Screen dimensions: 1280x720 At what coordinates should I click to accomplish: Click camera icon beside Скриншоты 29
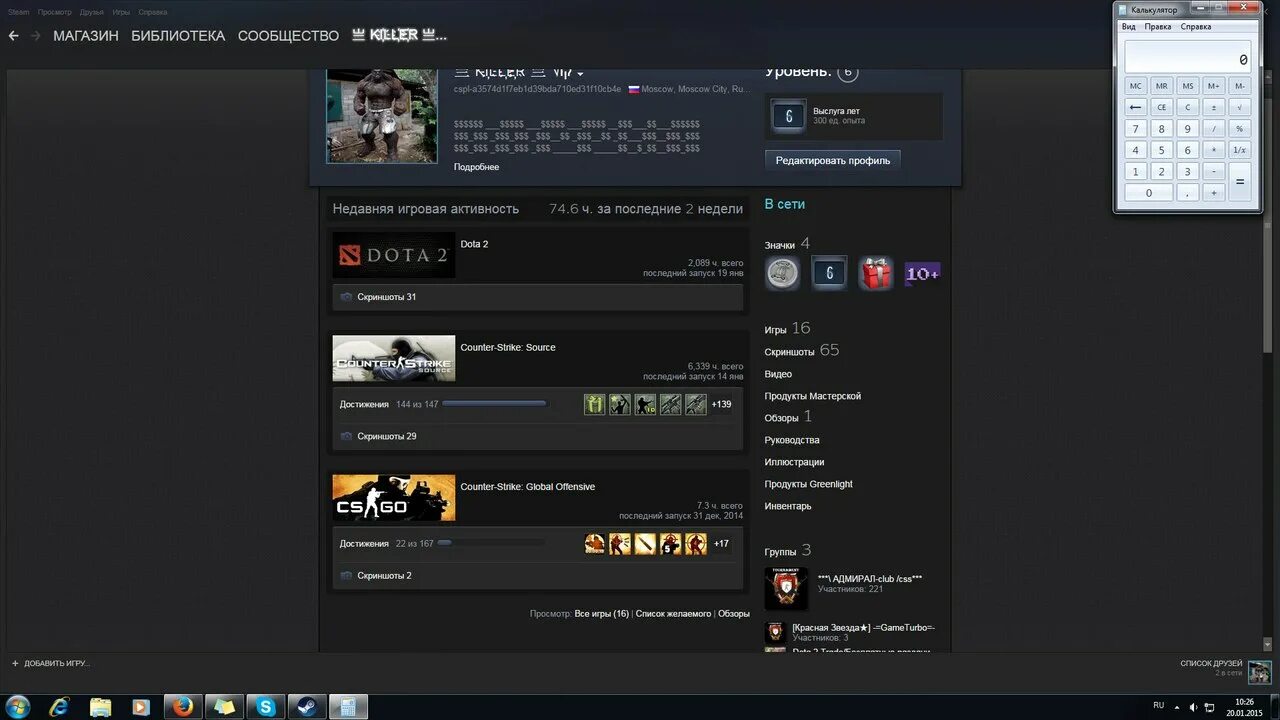point(346,436)
